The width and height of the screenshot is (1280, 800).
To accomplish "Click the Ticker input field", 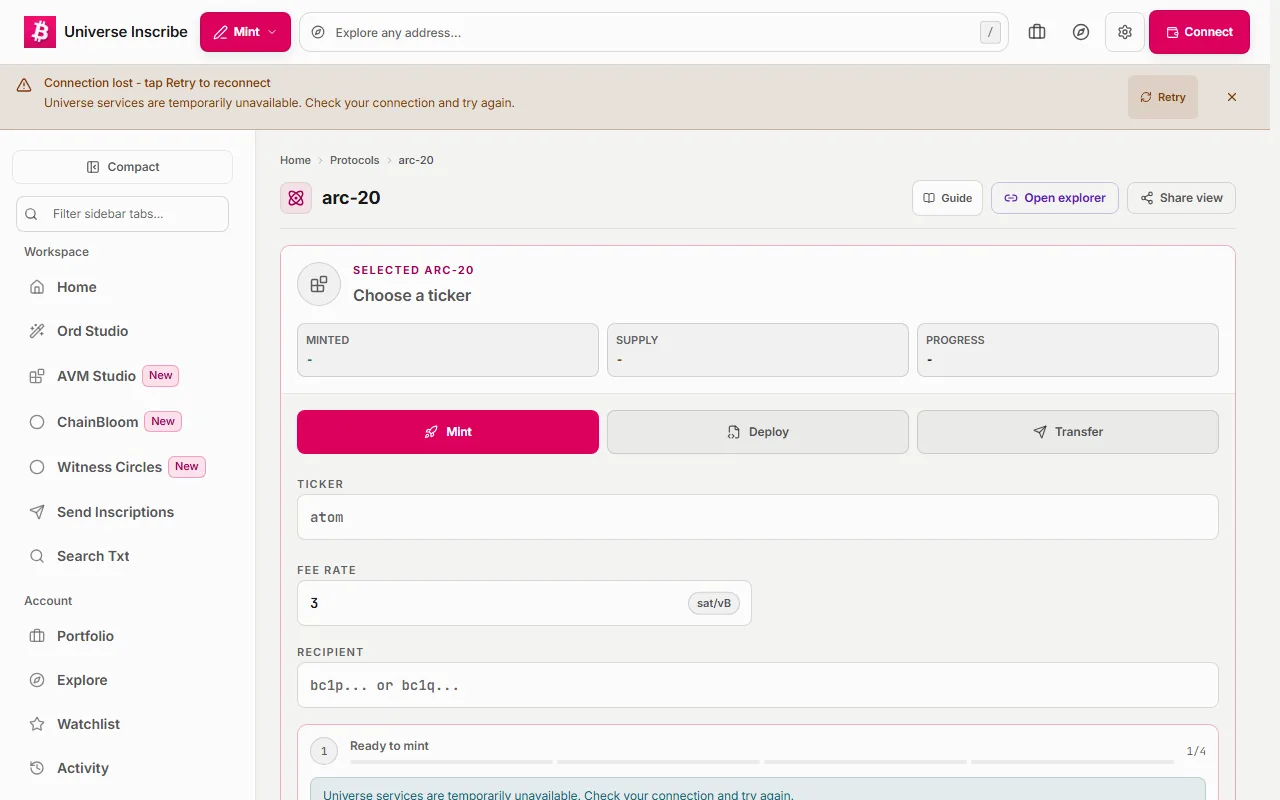I will pos(758,517).
